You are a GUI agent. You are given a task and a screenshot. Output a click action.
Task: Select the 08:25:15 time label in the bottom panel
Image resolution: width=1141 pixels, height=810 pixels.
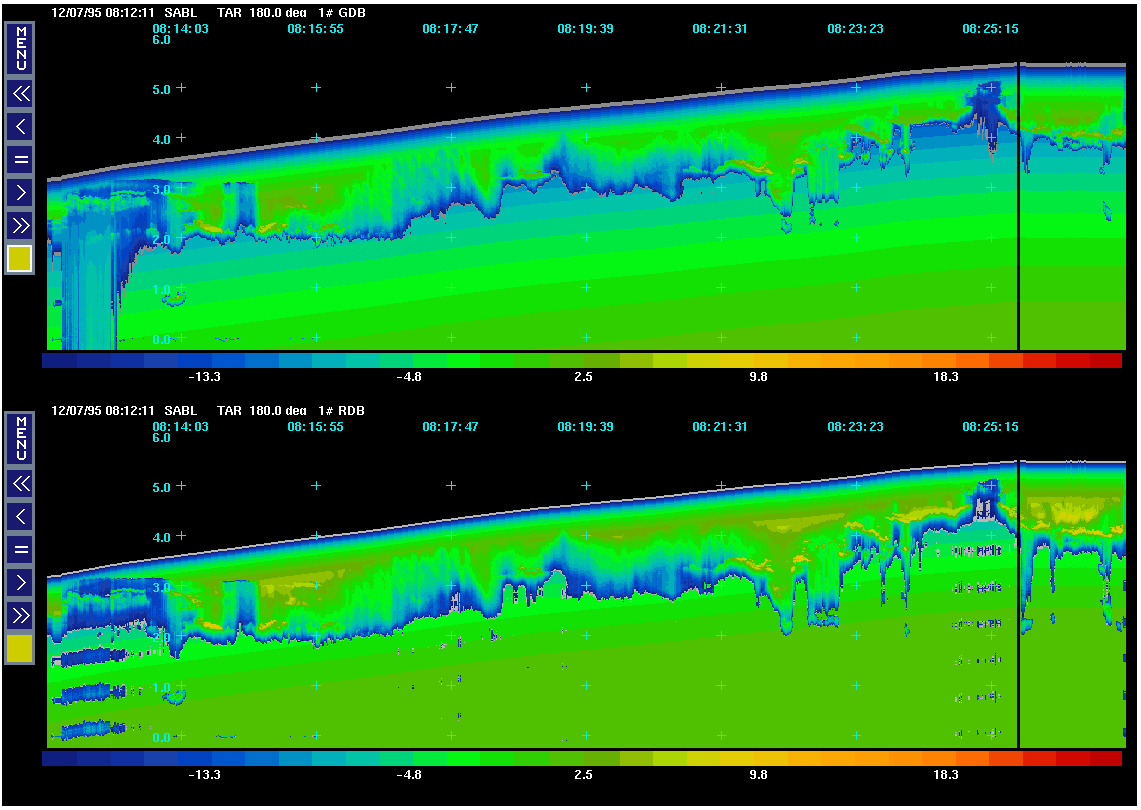[x=990, y=426]
